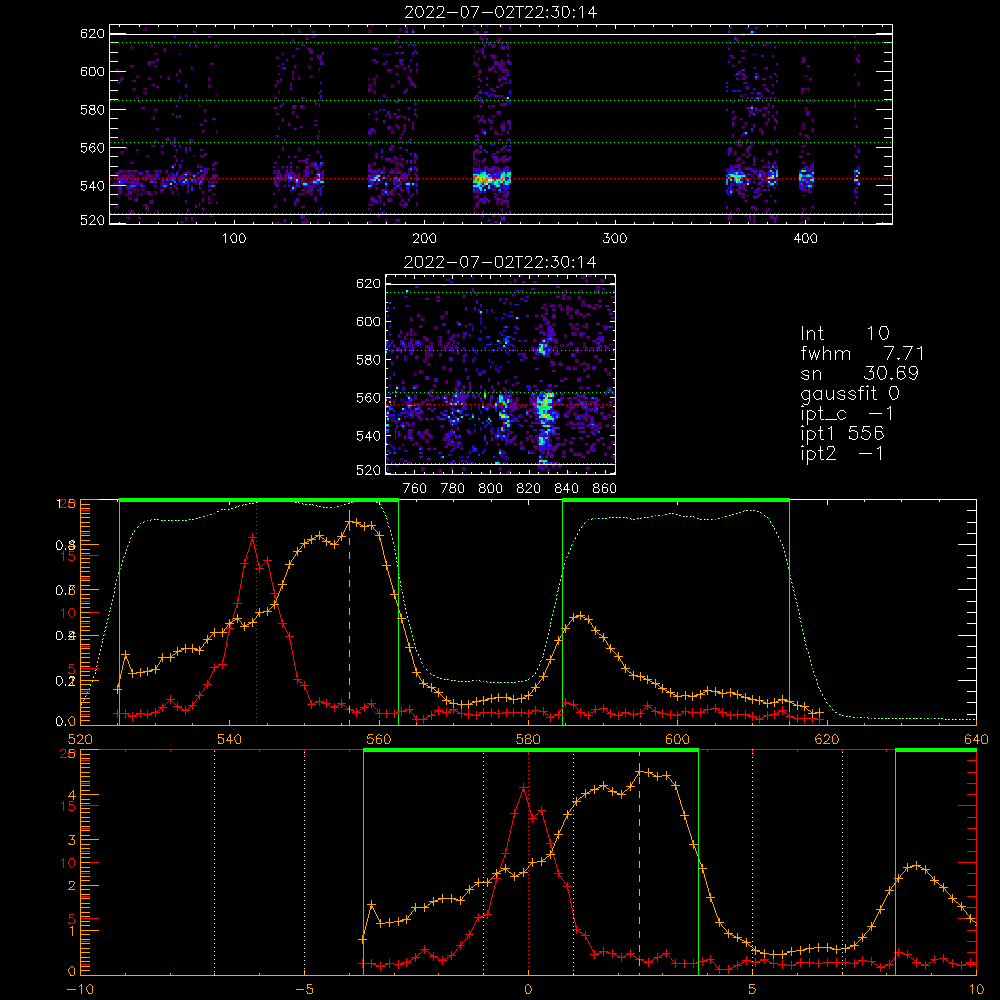Click x-axis label 5 of lower plot

pos(753,990)
